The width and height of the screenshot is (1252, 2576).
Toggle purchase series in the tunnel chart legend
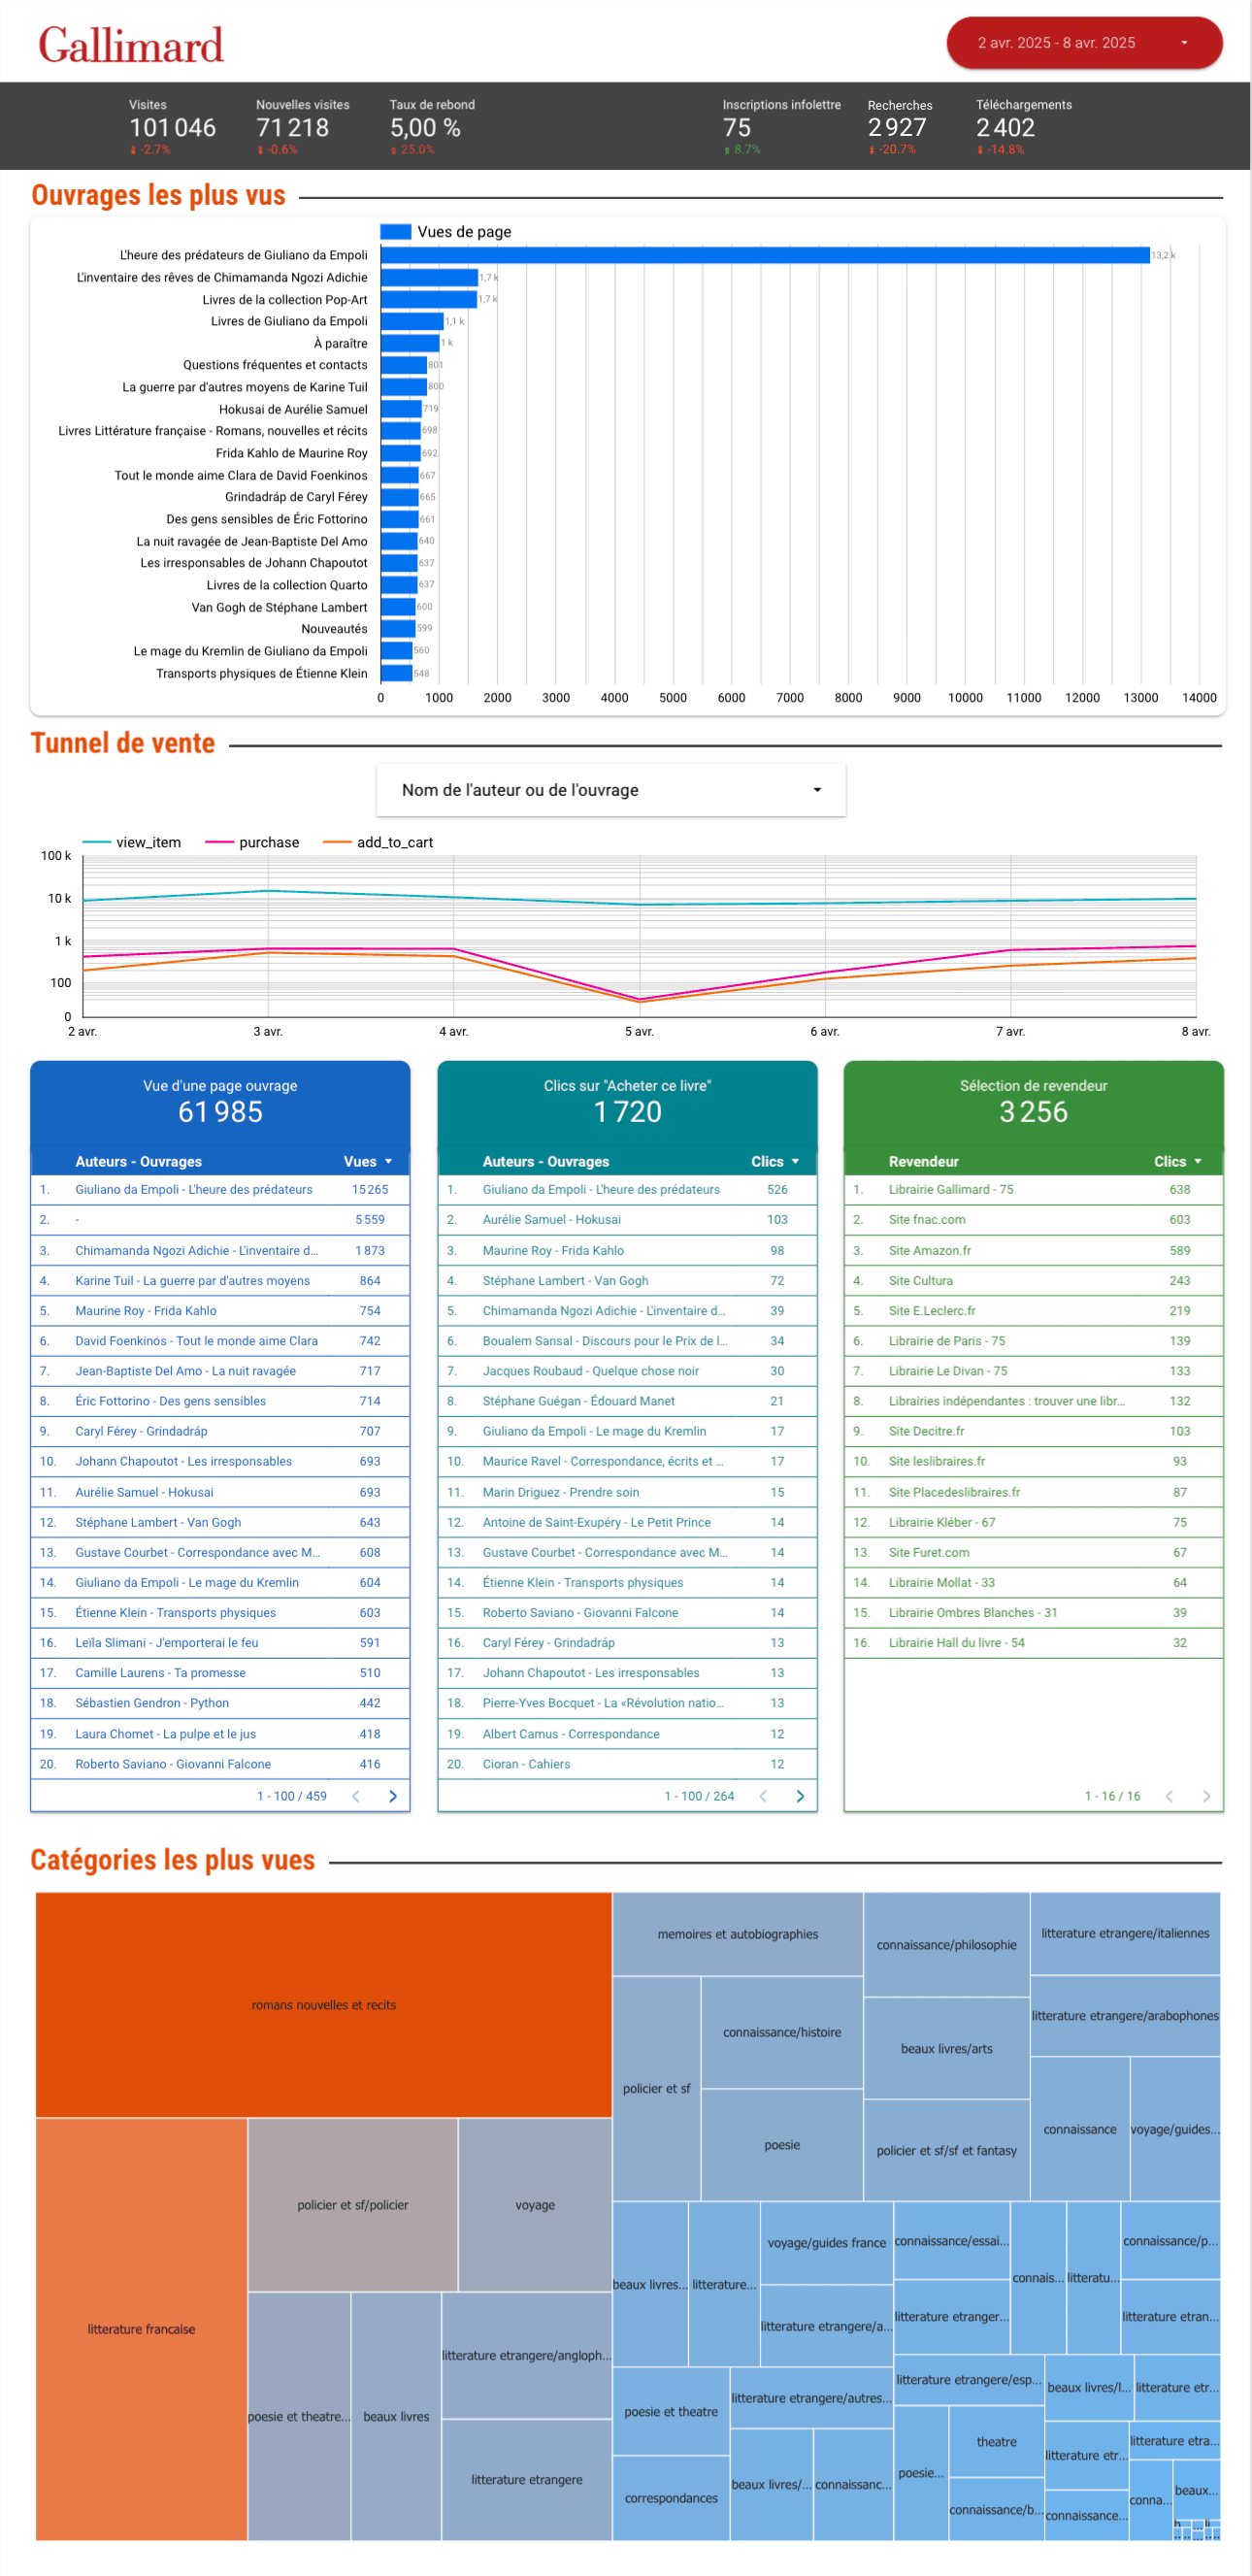pyautogui.click(x=252, y=842)
